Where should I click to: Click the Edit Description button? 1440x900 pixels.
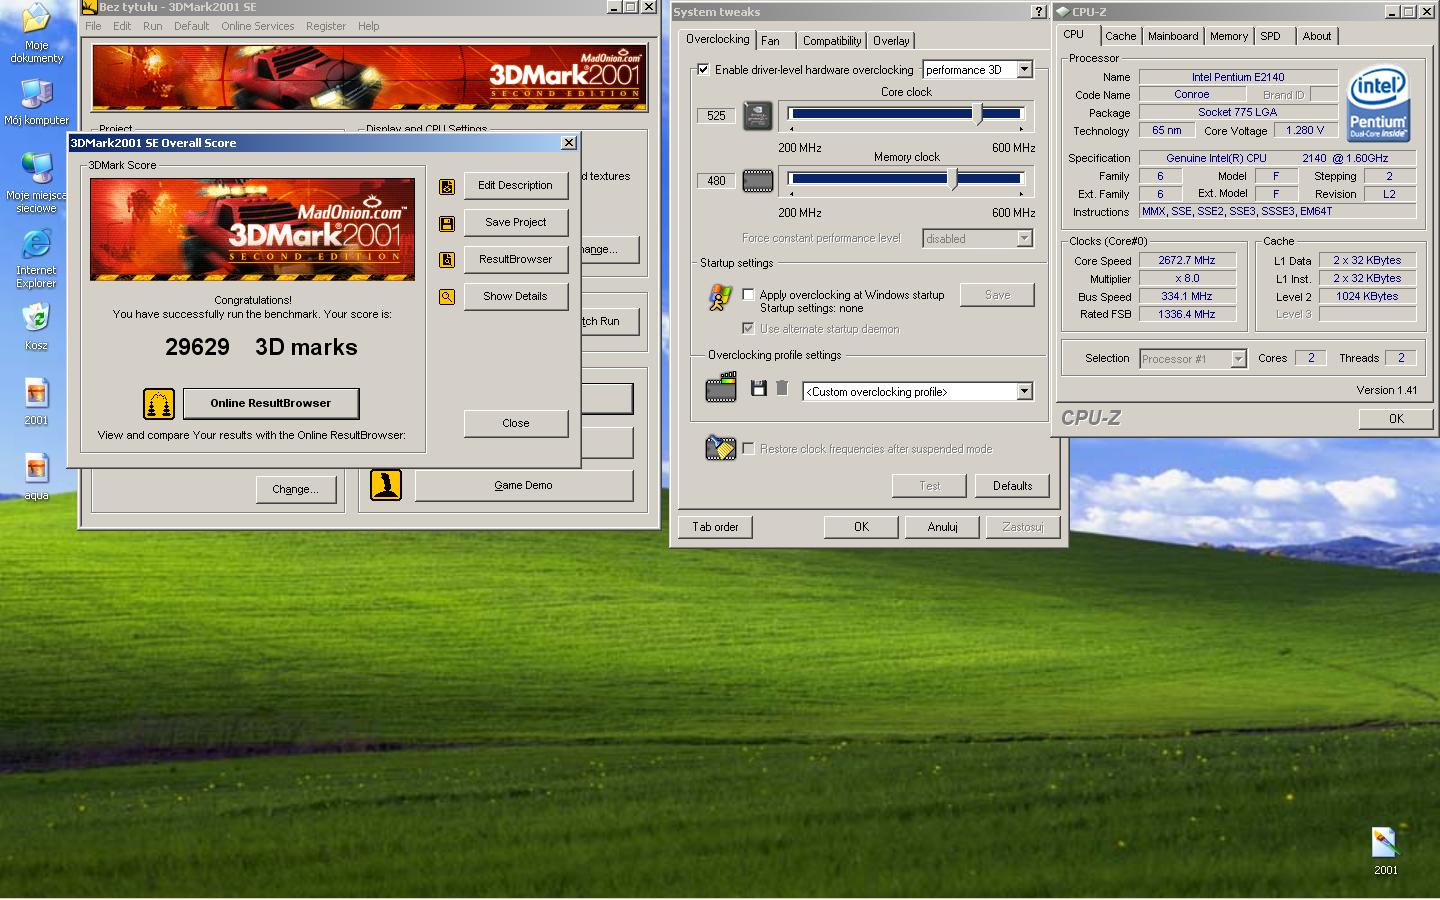coord(516,186)
